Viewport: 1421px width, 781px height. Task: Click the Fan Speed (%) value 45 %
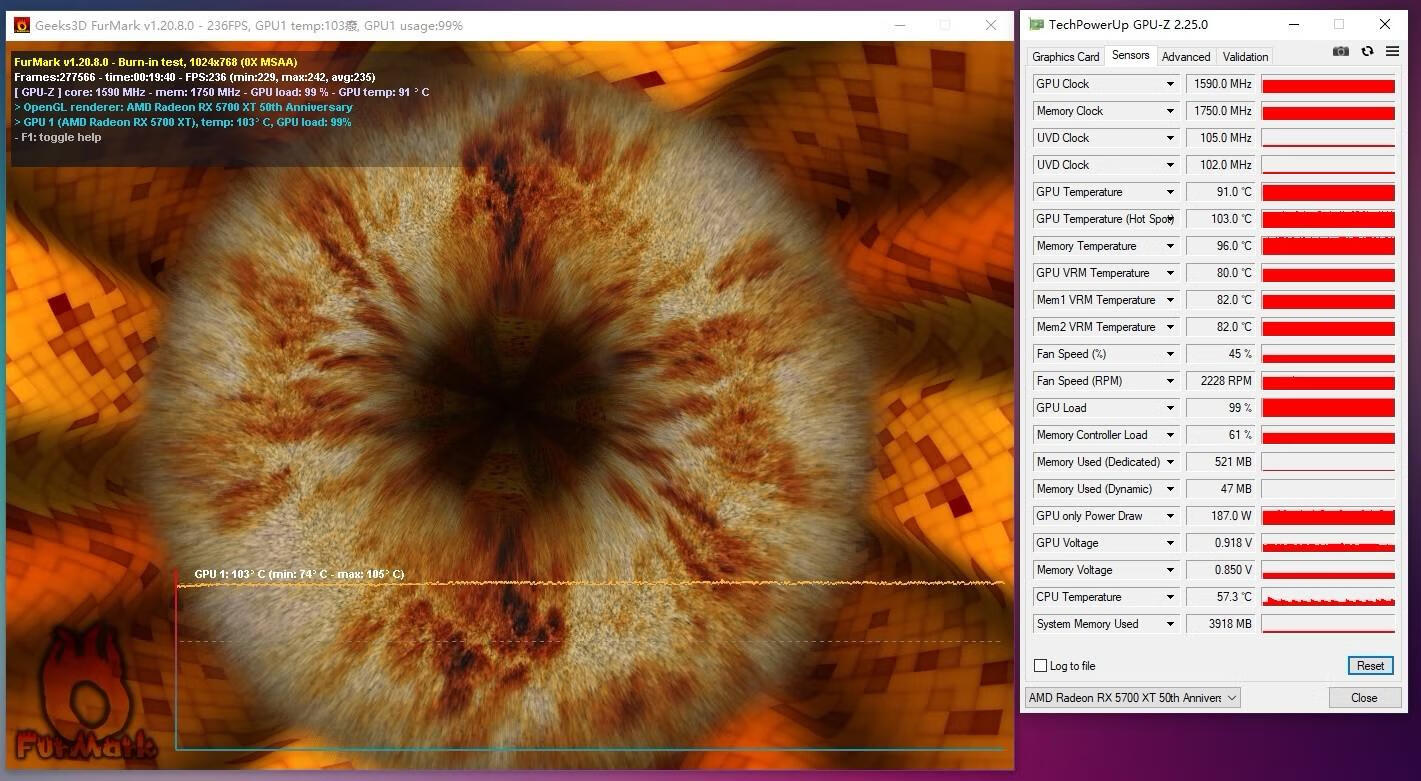tap(1221, 354)
